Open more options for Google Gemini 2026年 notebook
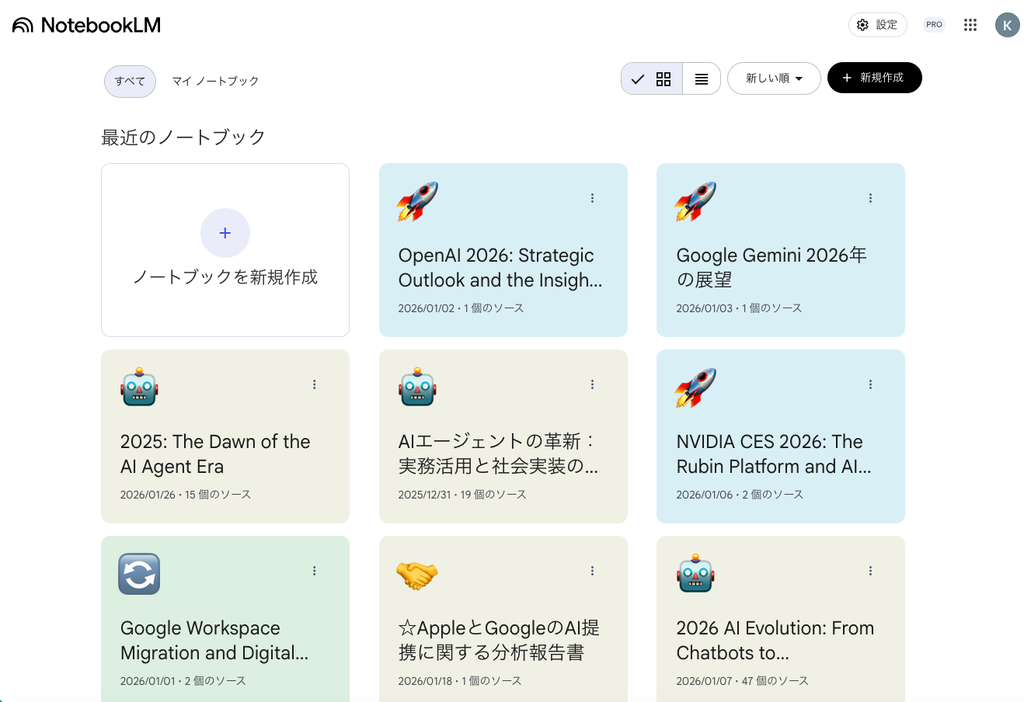The width and height of the screenshot is (1024, 702). [870, 198]
